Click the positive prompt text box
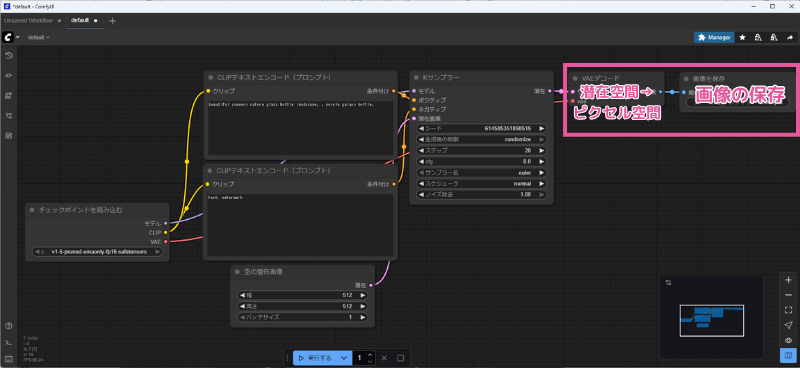 pyautogui.click(x=301, y=128)
